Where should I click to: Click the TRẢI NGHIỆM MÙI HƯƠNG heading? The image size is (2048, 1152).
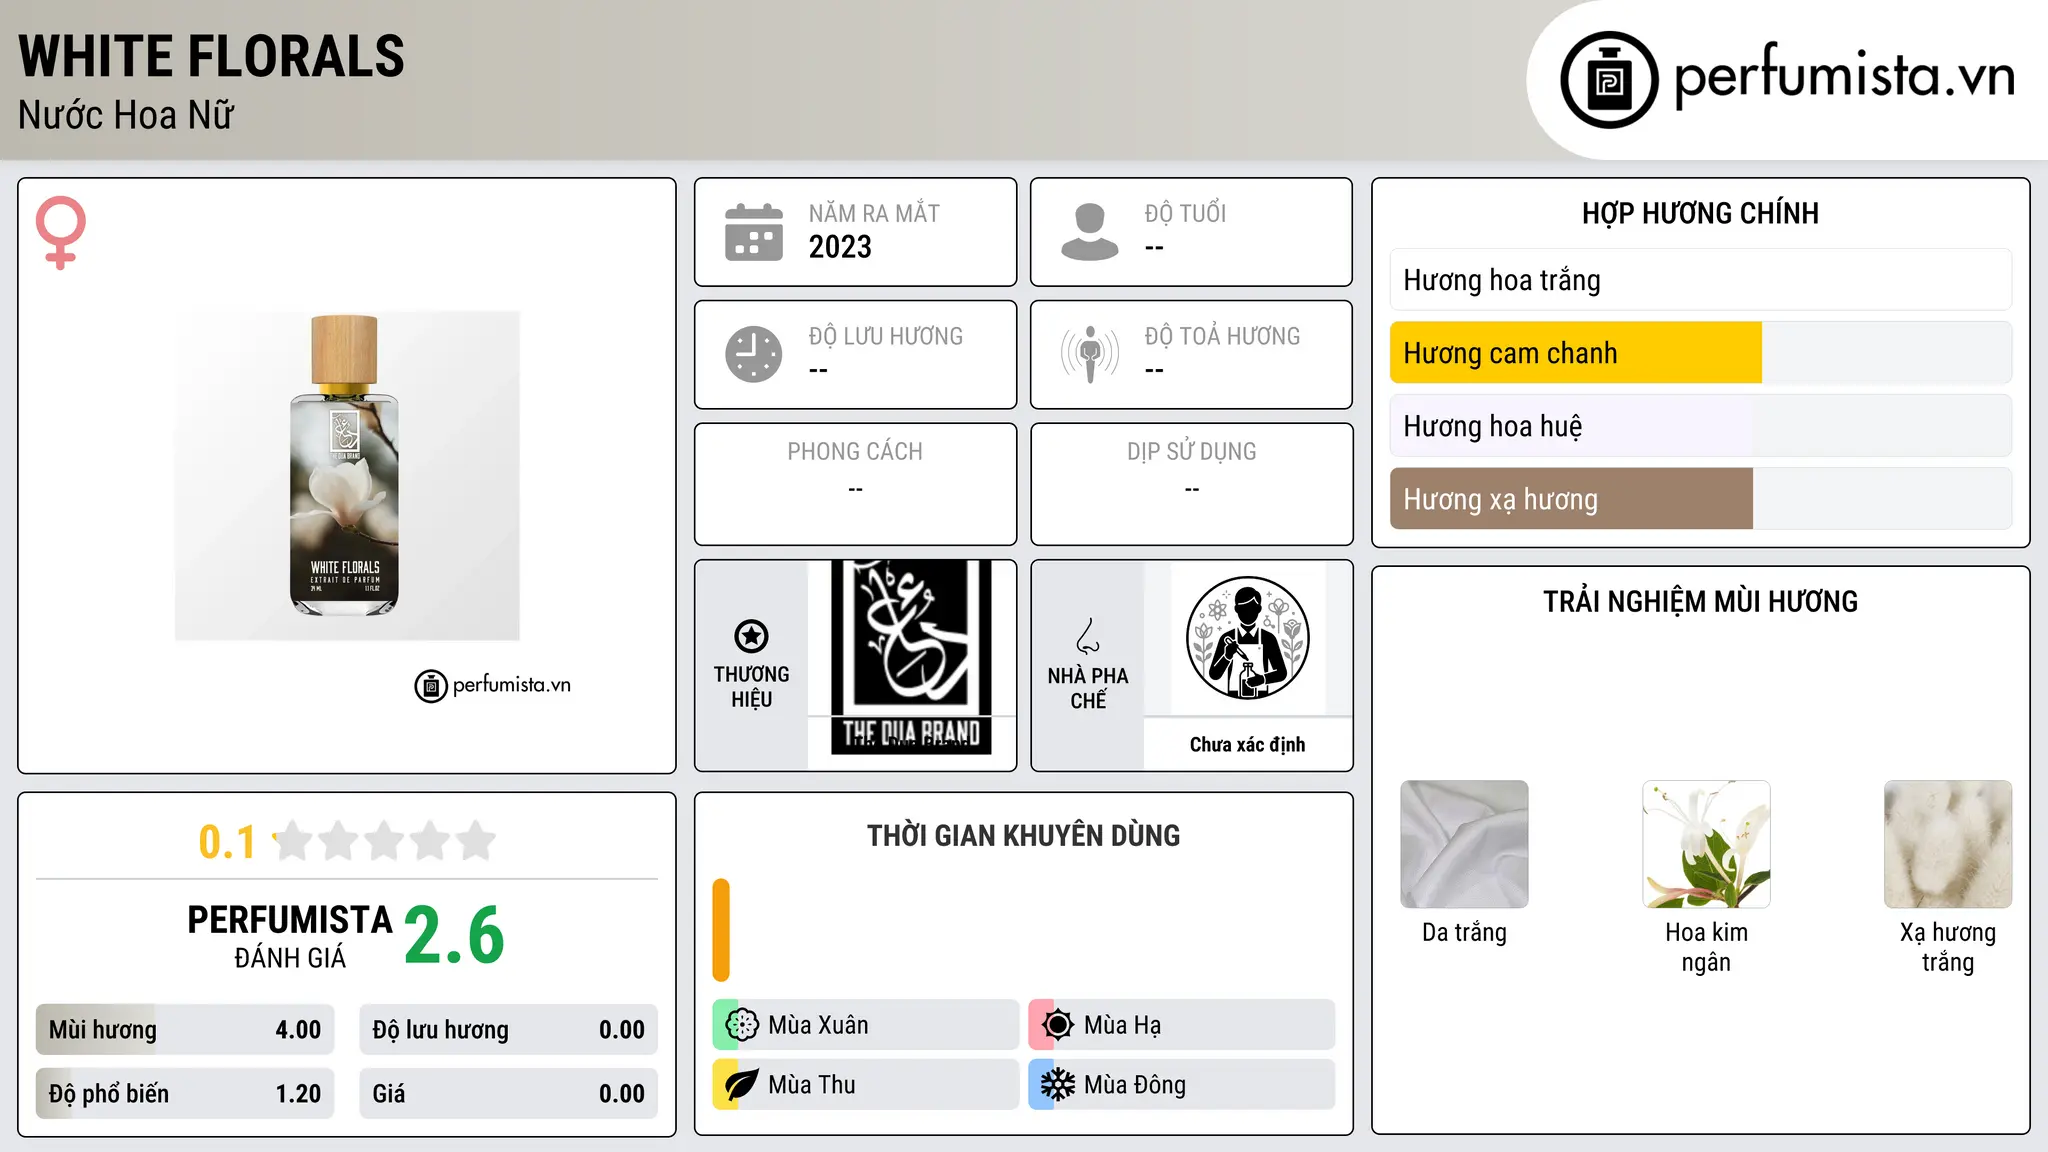(1700, 602)
